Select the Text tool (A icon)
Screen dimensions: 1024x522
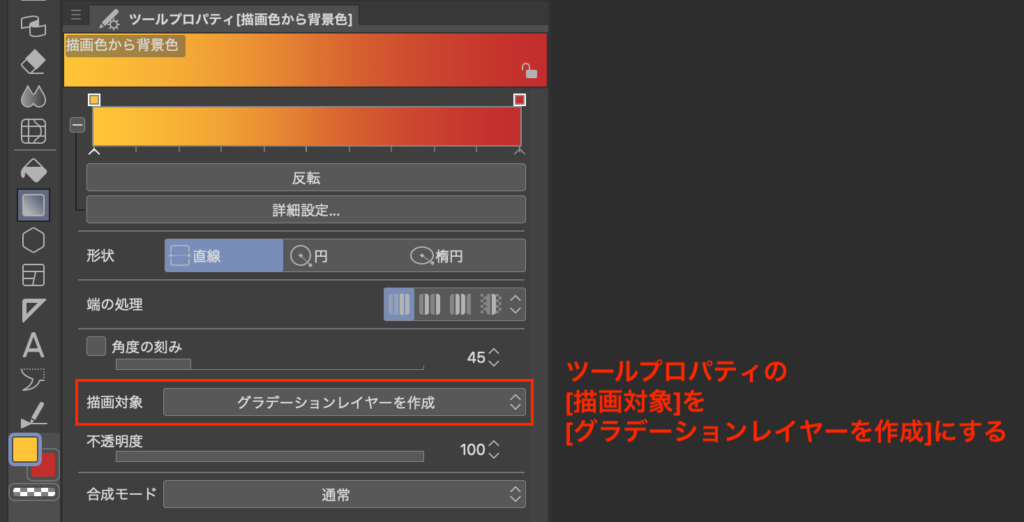coord(33,344)
